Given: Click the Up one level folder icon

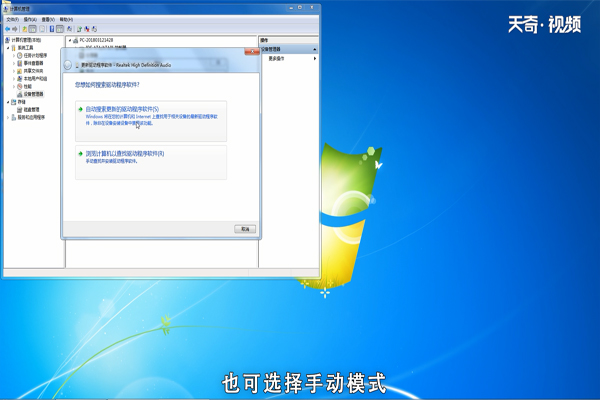Looking at the screenshot, I should (24, 29).
